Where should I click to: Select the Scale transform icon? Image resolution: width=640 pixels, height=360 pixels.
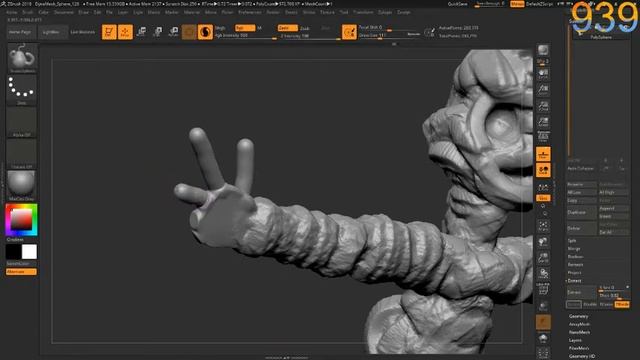coord(157,32)
